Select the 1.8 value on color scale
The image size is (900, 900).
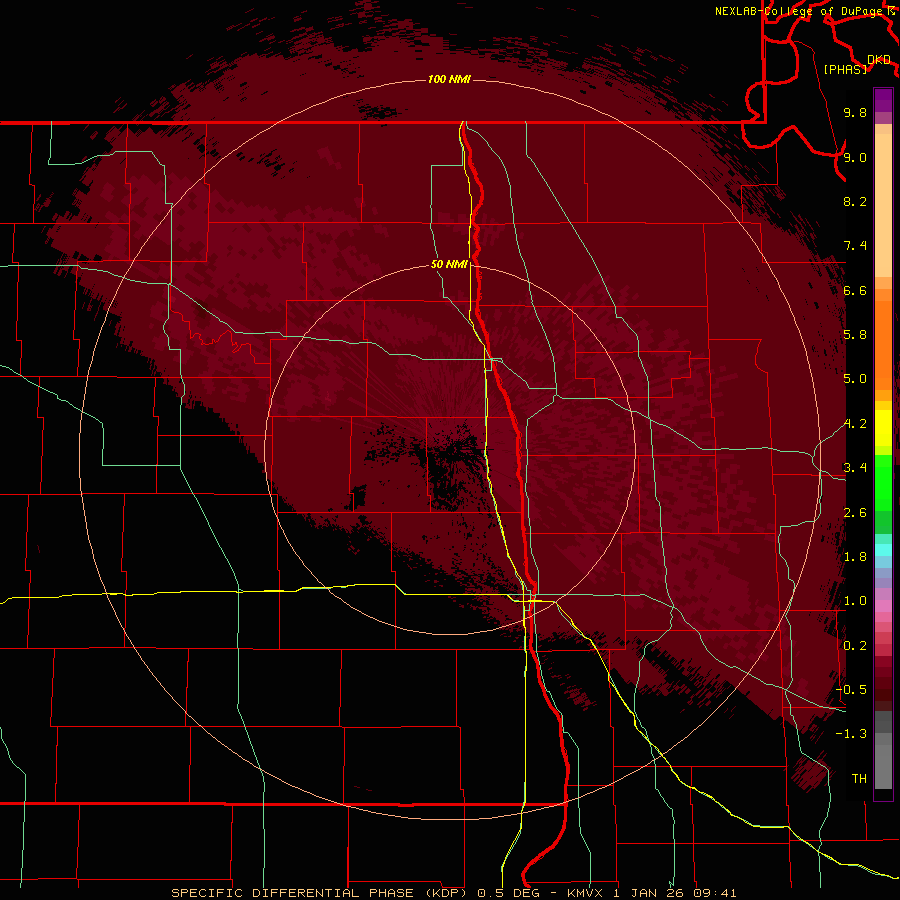(855, 557)
